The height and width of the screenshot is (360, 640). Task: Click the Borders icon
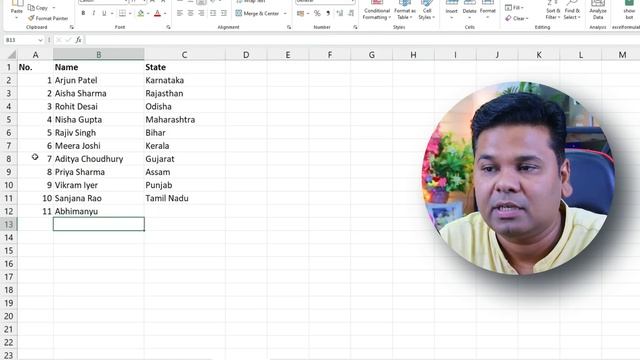click(x=122, y=13)
